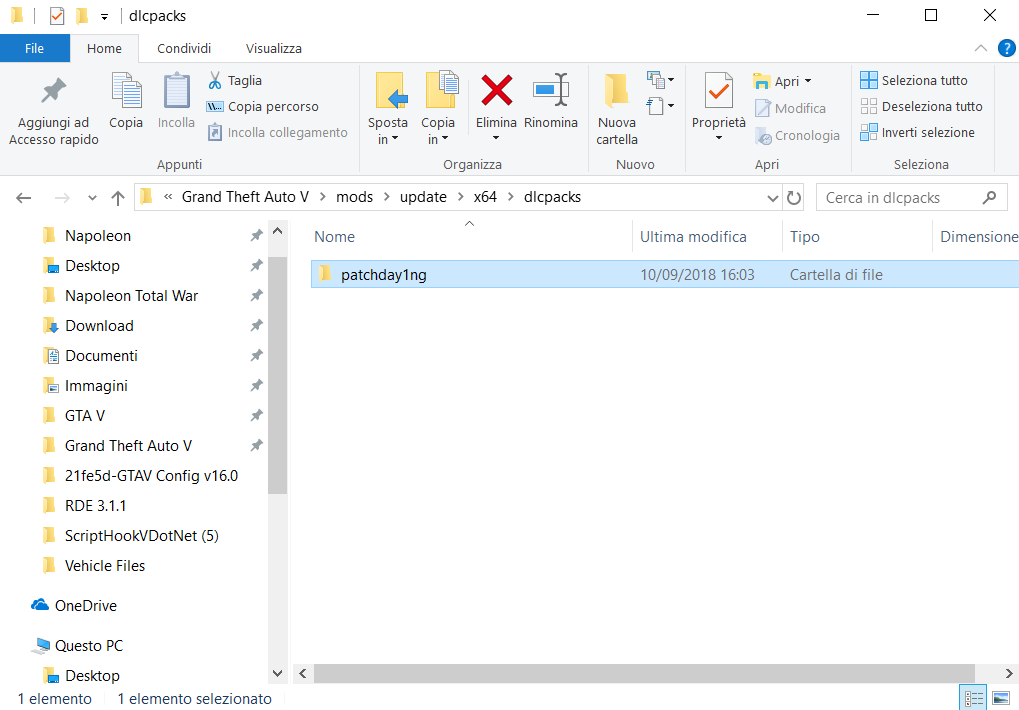
Task: Open Immagini in the sidebar
Action: click(96, 386)
